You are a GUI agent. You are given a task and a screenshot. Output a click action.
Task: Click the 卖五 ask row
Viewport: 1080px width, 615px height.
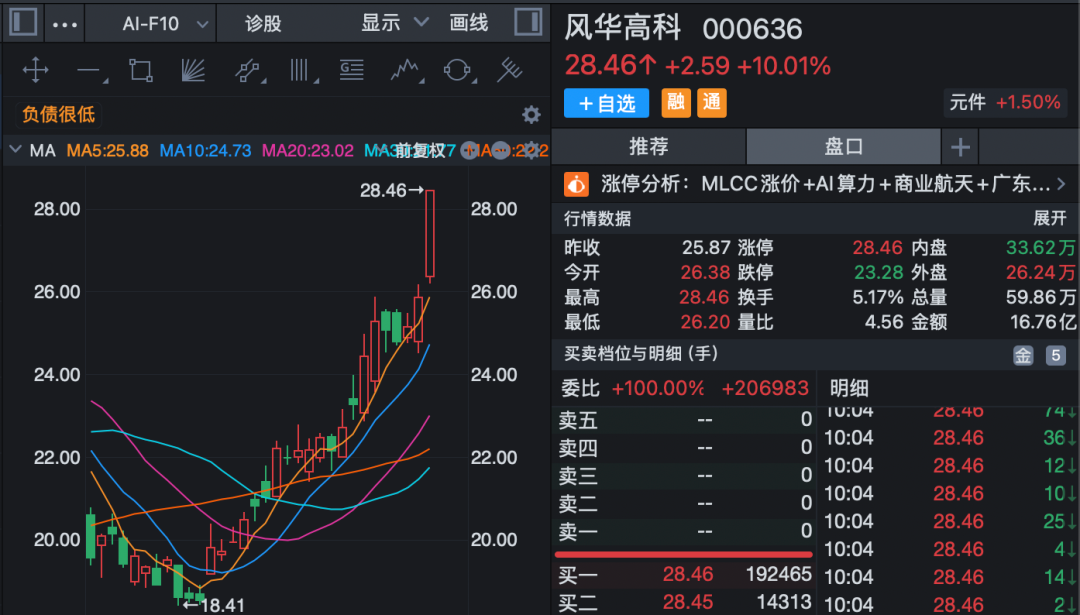[683, 419]
